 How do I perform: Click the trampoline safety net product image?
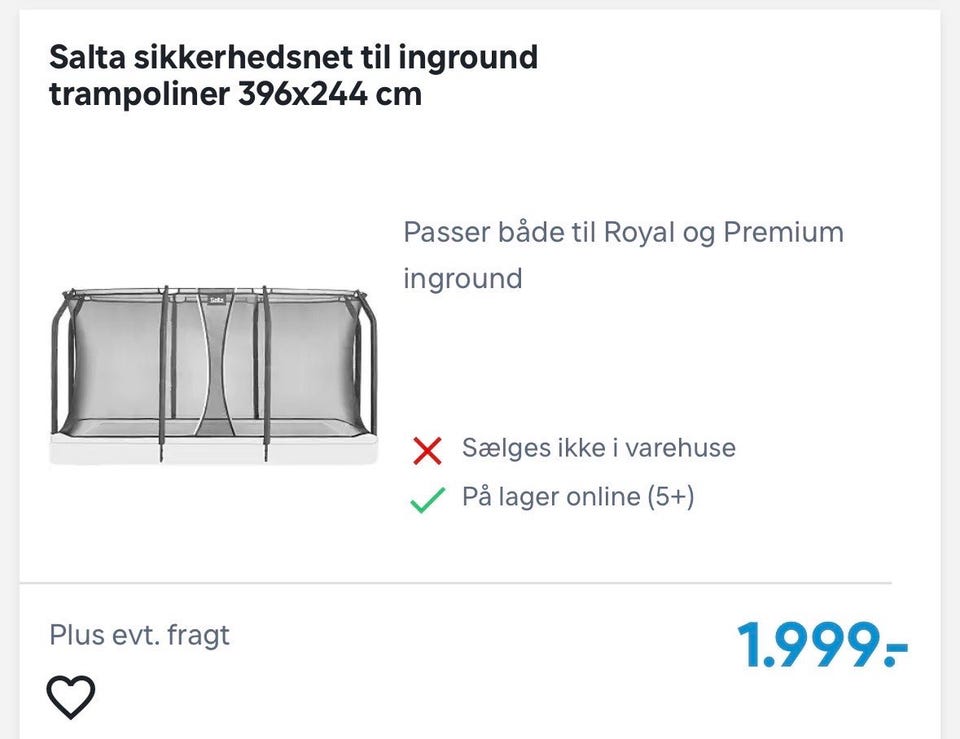pyautogui.click(x=215, y=375)
